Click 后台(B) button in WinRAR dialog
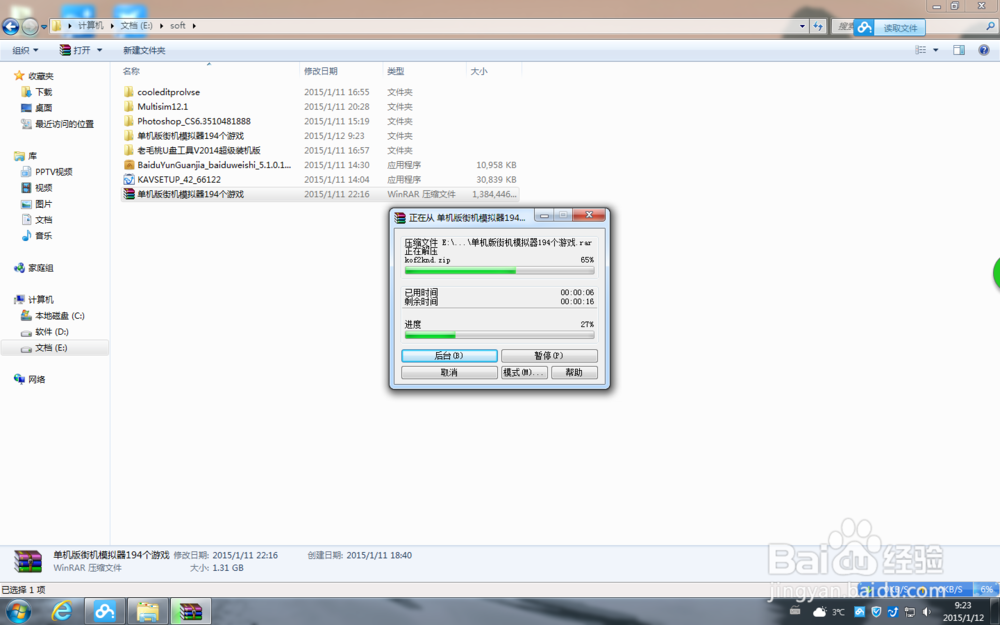This screenshot has width=1000, height=625. click(449, 355)
